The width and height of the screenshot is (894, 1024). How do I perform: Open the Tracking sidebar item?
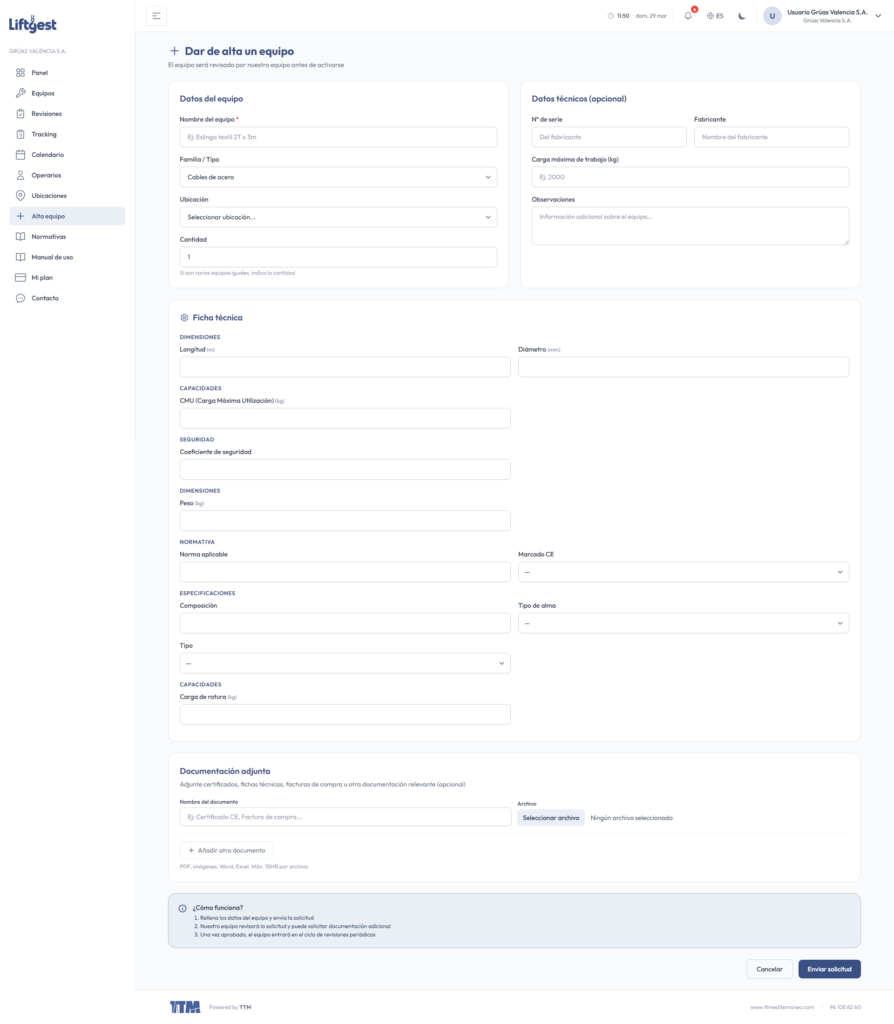tap(44, 134)
